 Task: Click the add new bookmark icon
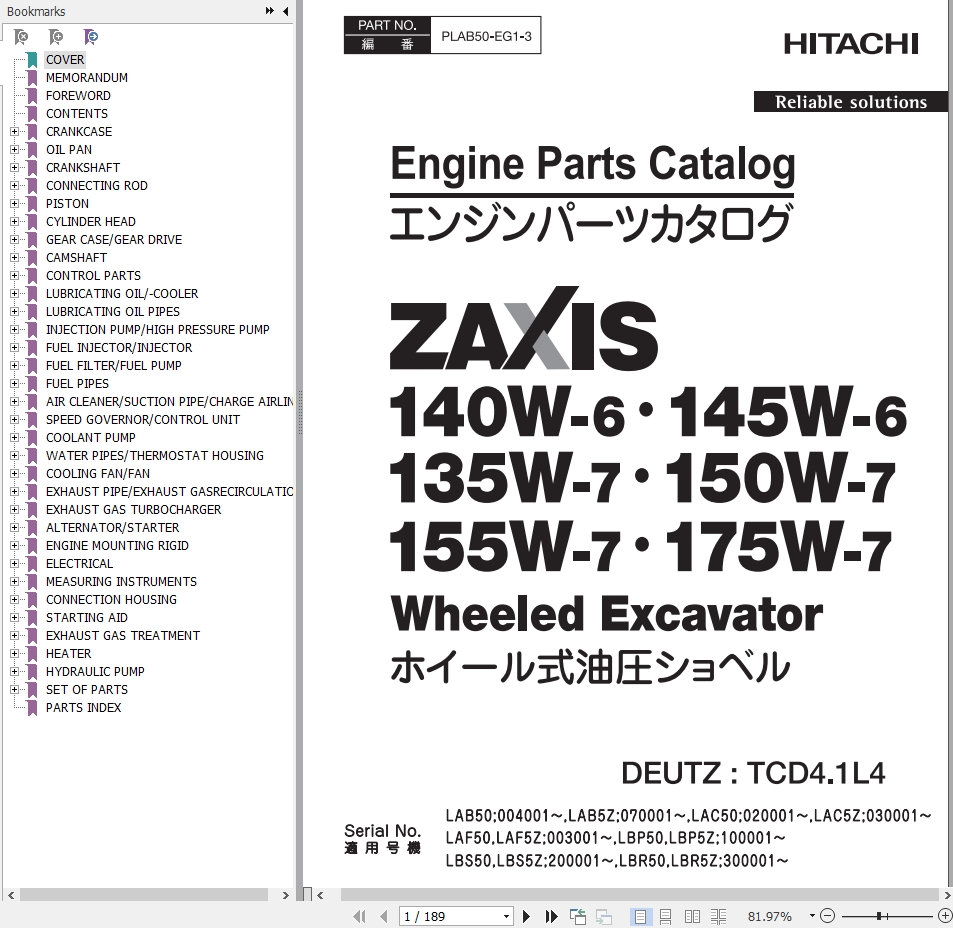pyautogui.click(x=56, y=37)
